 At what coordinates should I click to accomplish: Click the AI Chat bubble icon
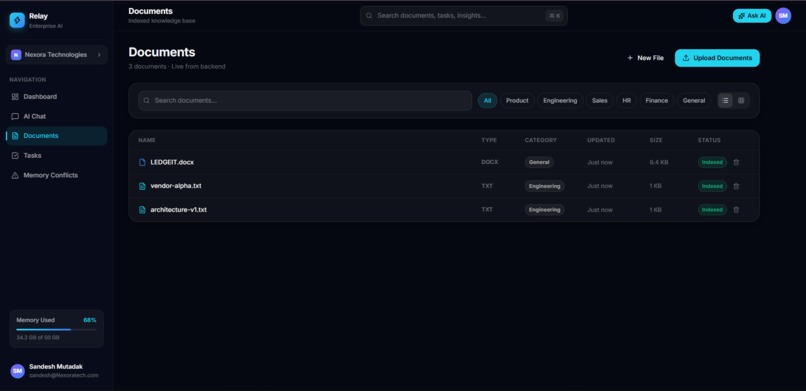click(15, 117)
